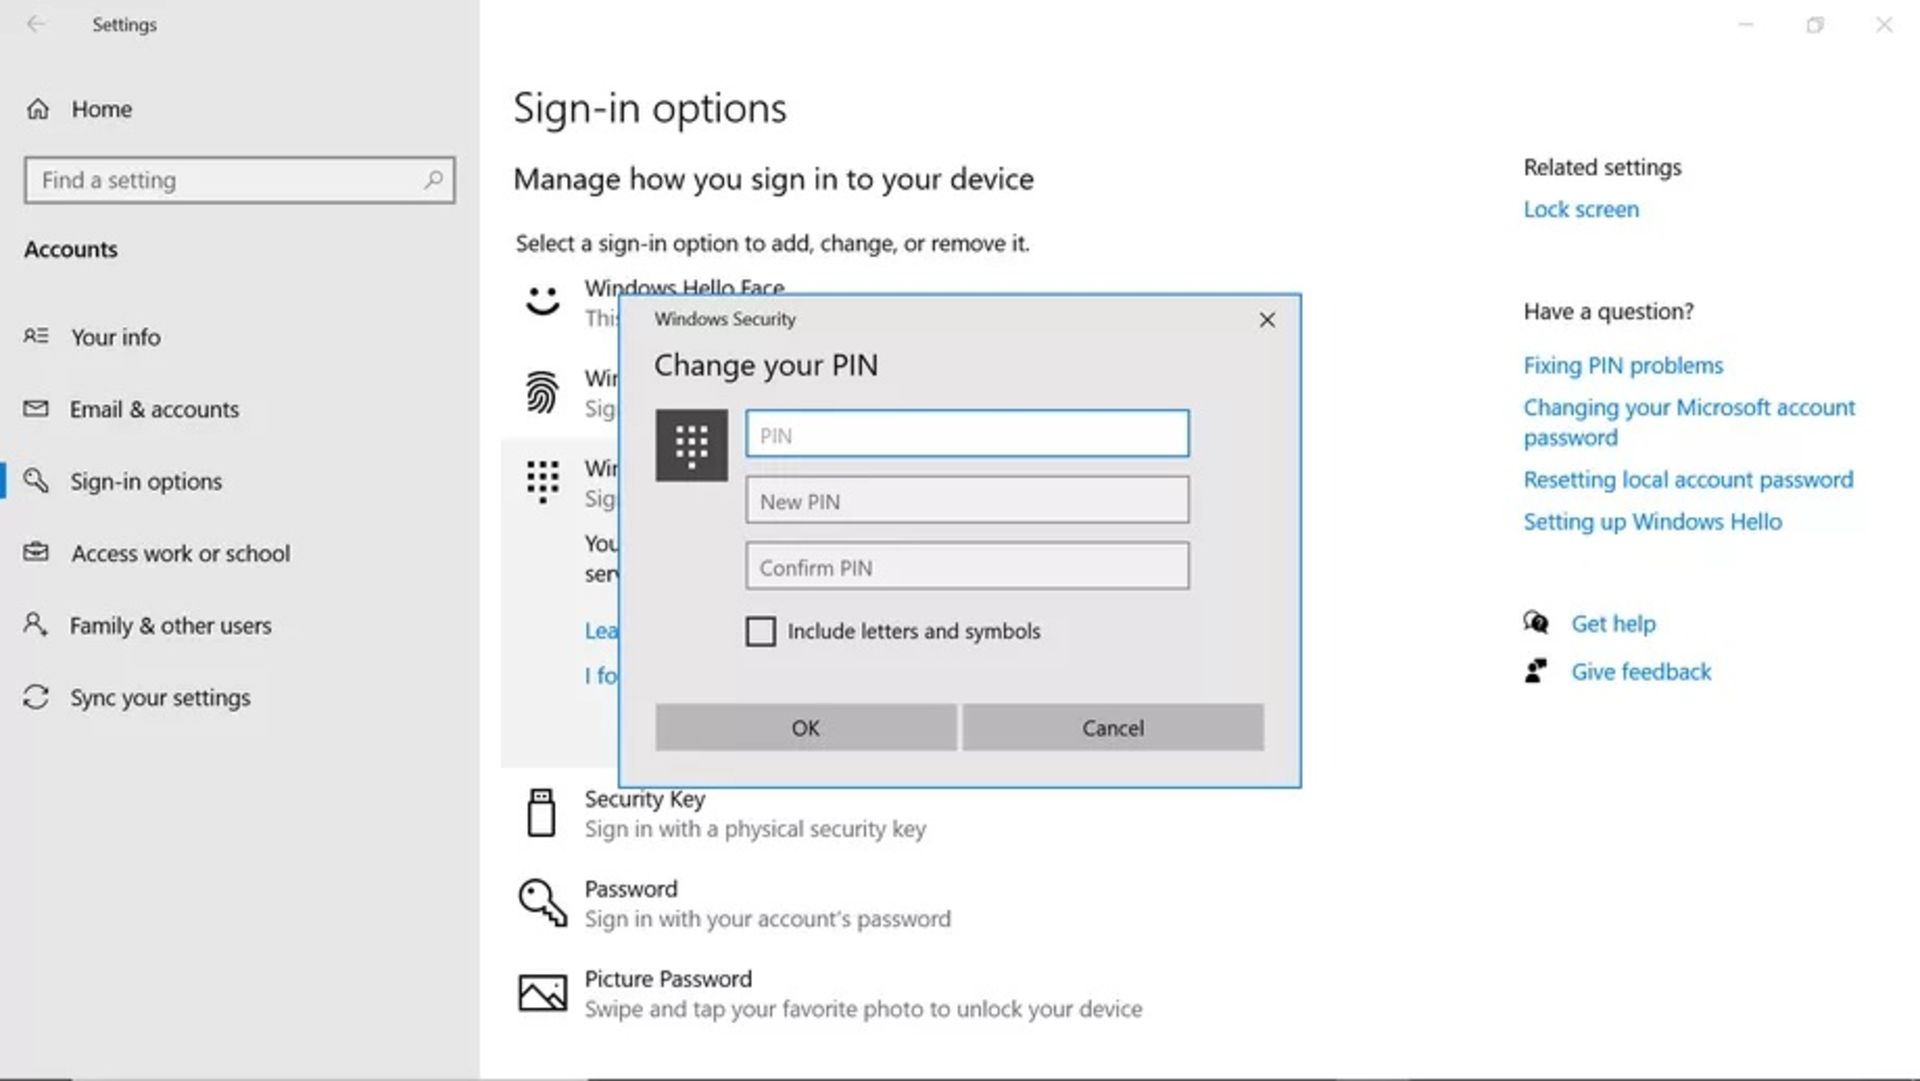Enable Include letters and symbols checkbox
The width and height of the screenshot is (1920, 1081).
pyautogui.click(x=760, y=631)
